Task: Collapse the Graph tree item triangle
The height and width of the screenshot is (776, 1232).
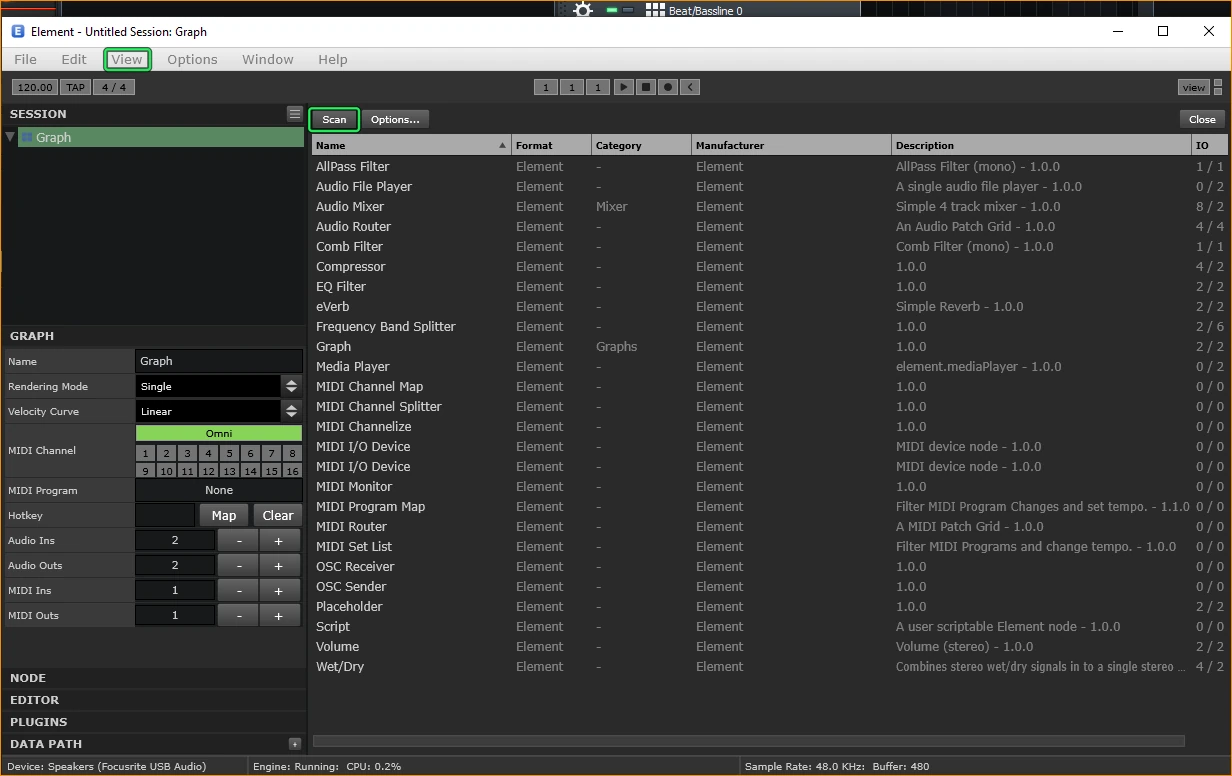Action: (11, 137)
